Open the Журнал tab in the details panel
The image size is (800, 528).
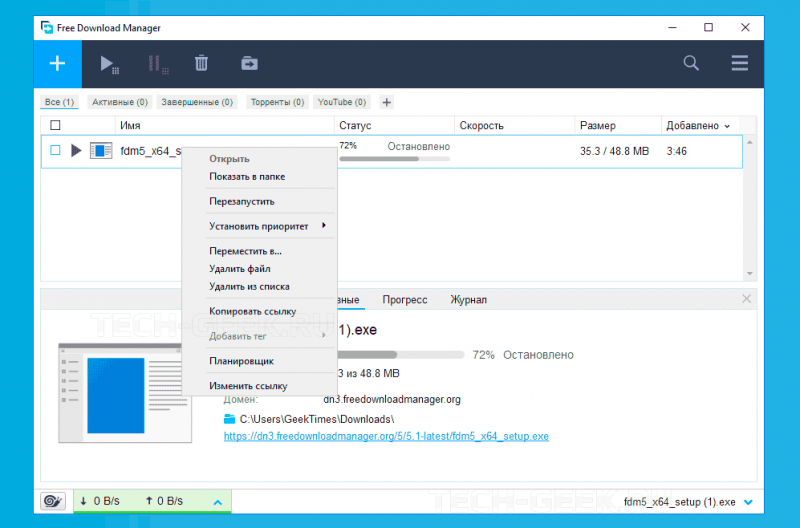tap(468, 300)
